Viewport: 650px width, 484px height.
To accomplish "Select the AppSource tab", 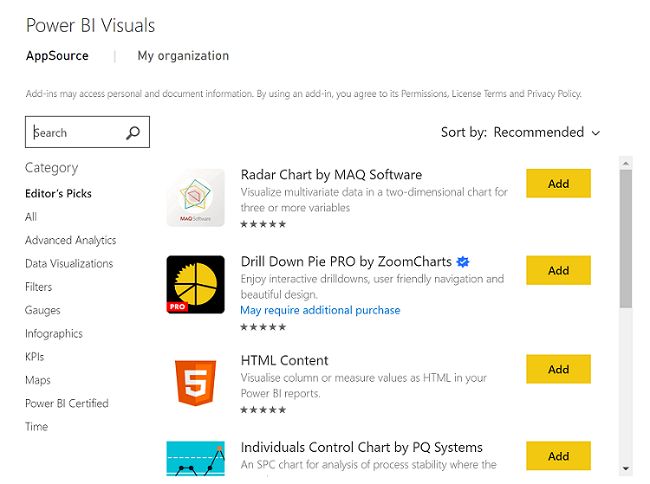I will (x=57, y=56).
